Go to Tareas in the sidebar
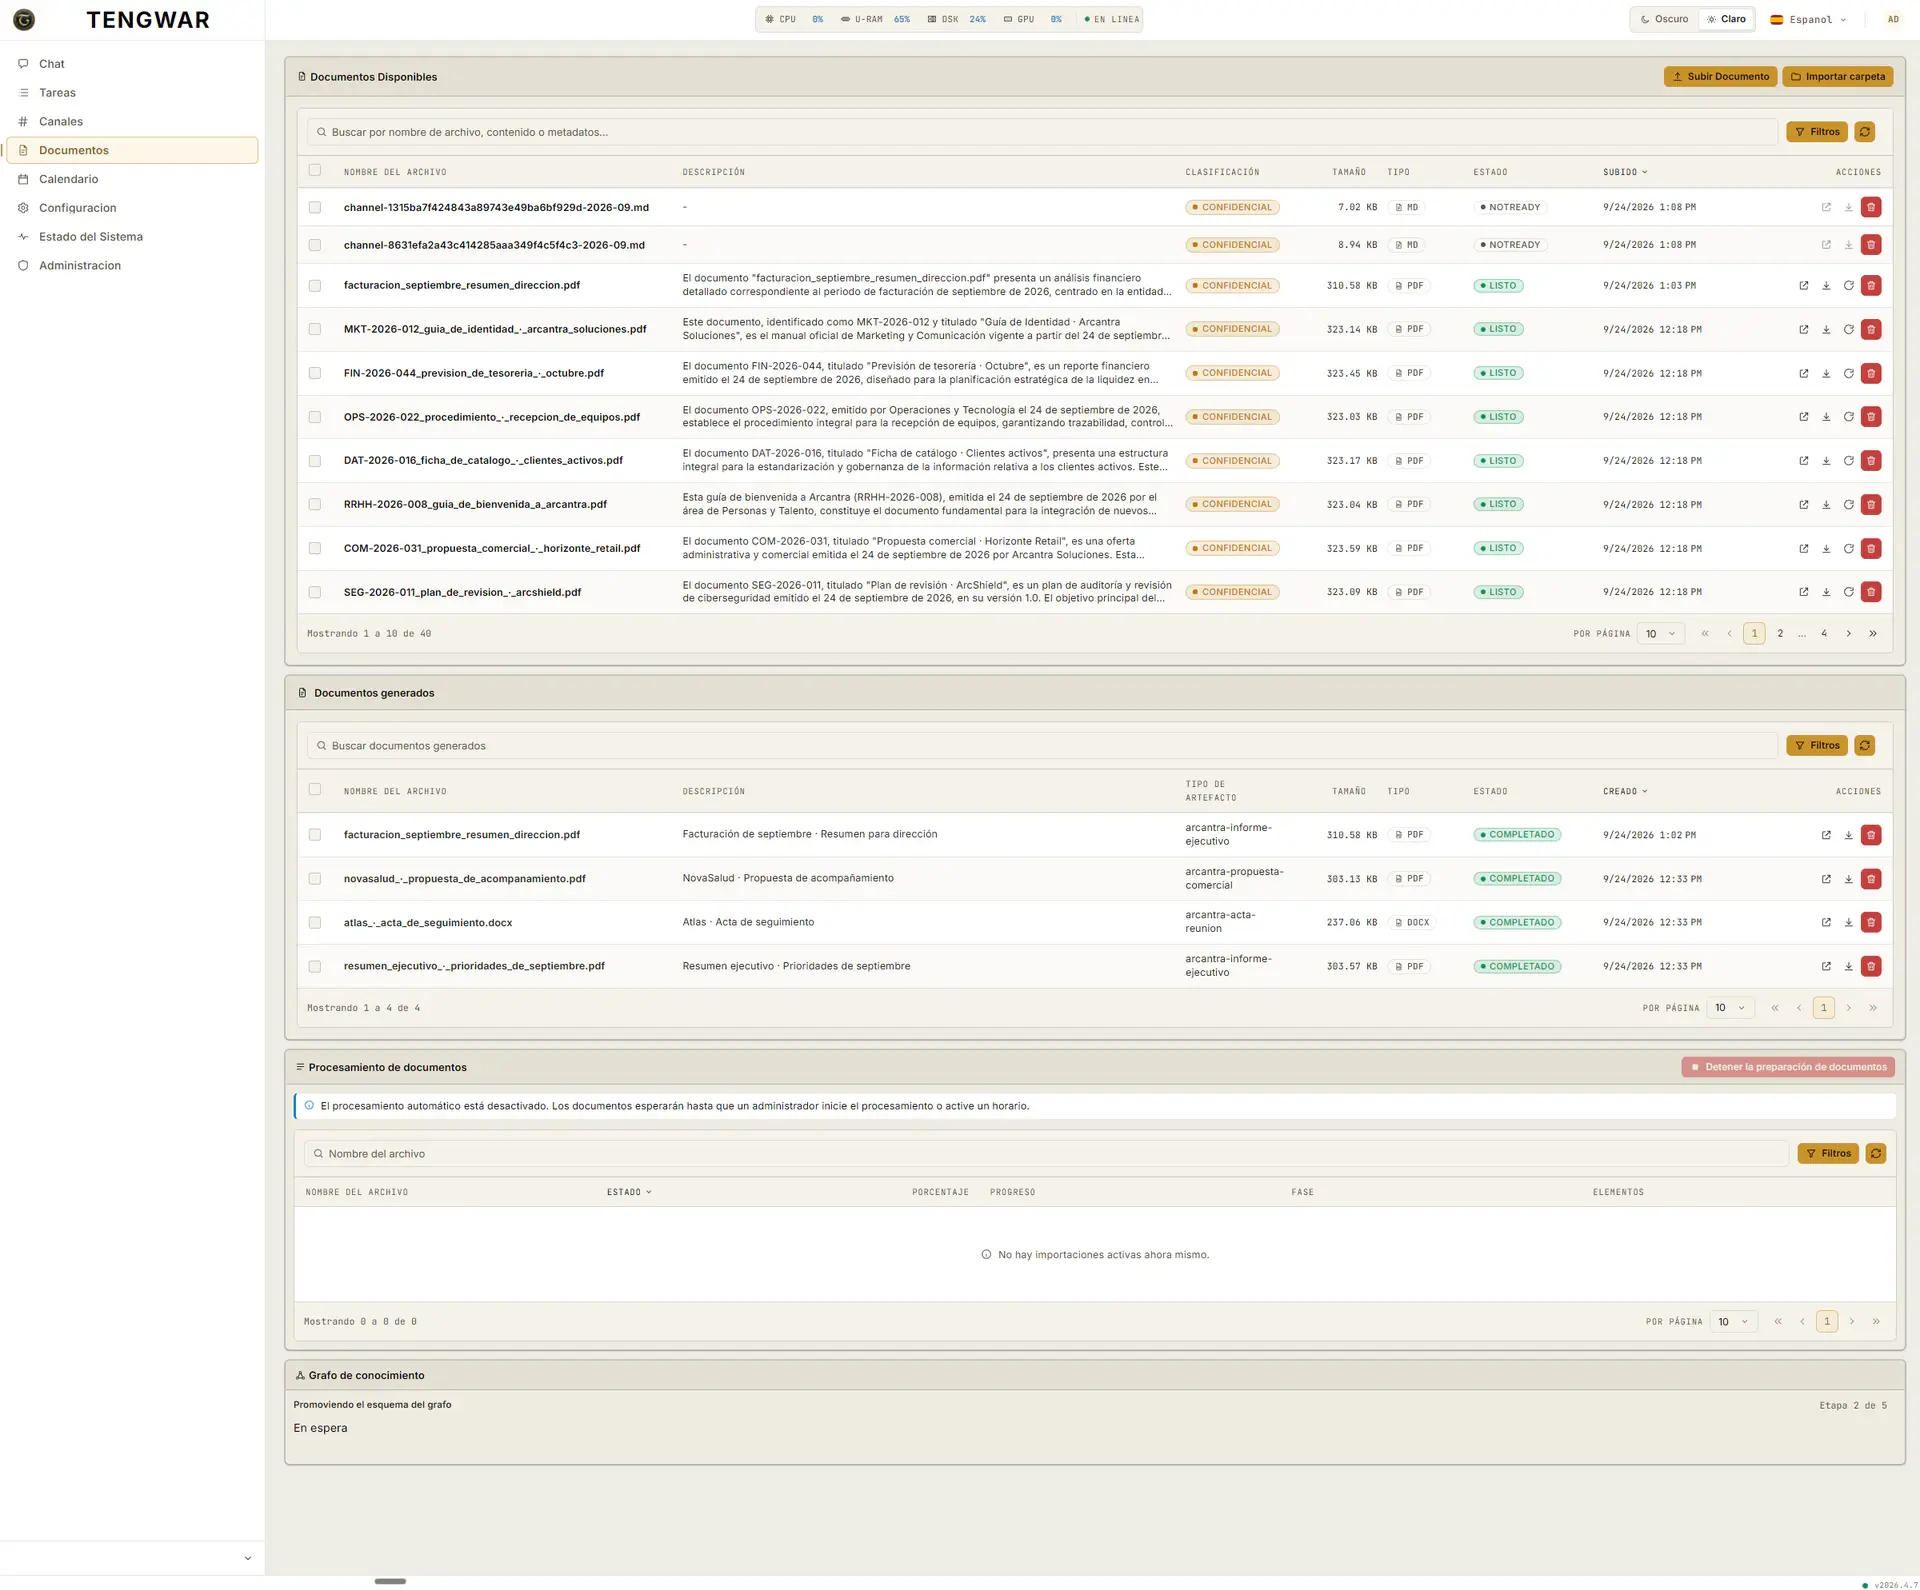This screenshot has height=1590, width=1920. point(132,93)
